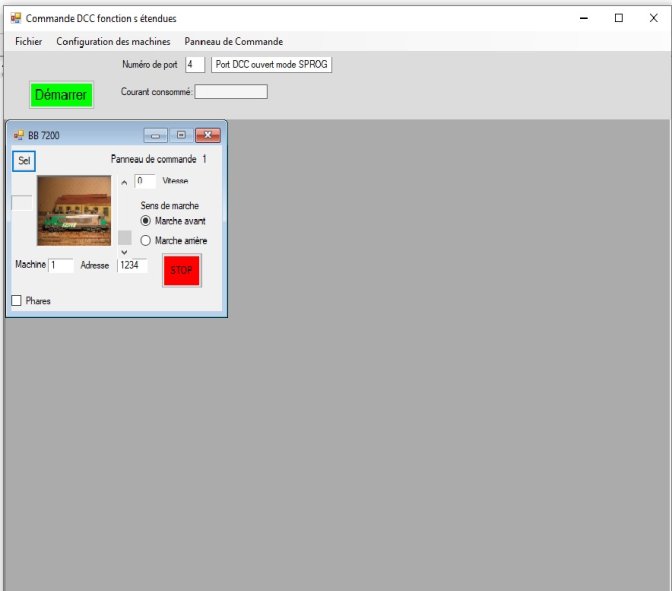
Task: Click the small gray box left of thumbnail
Action: [21, 203]
